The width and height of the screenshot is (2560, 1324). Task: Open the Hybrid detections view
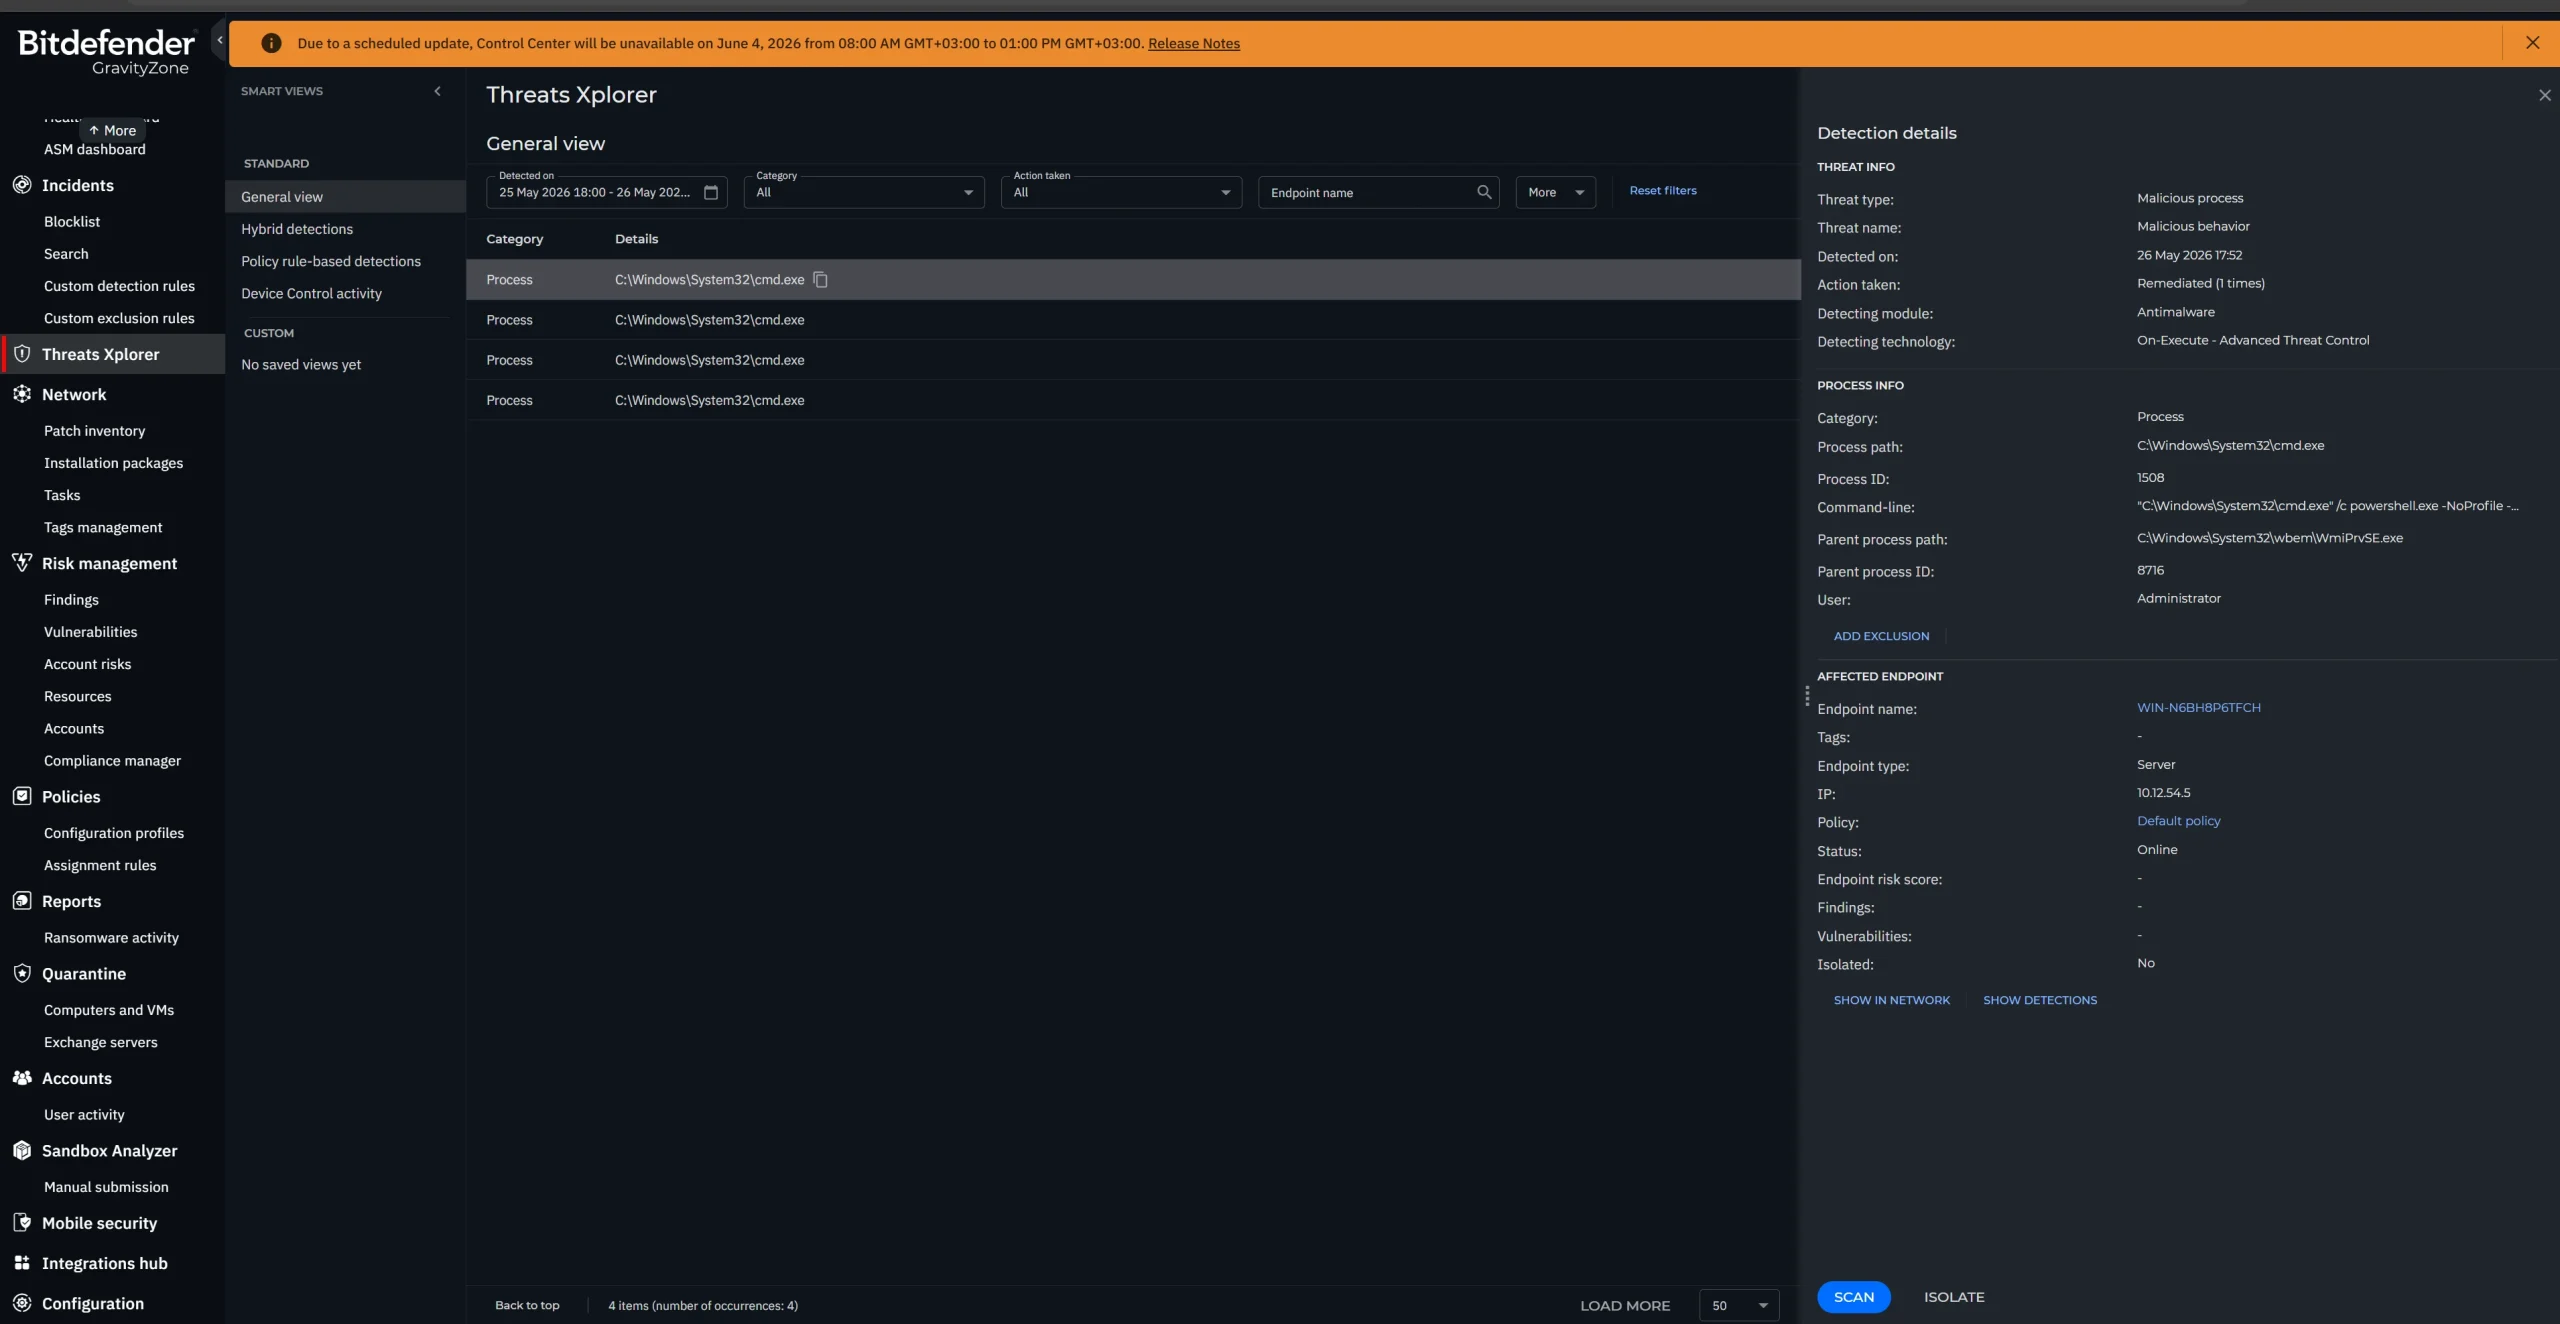point(297,229)
